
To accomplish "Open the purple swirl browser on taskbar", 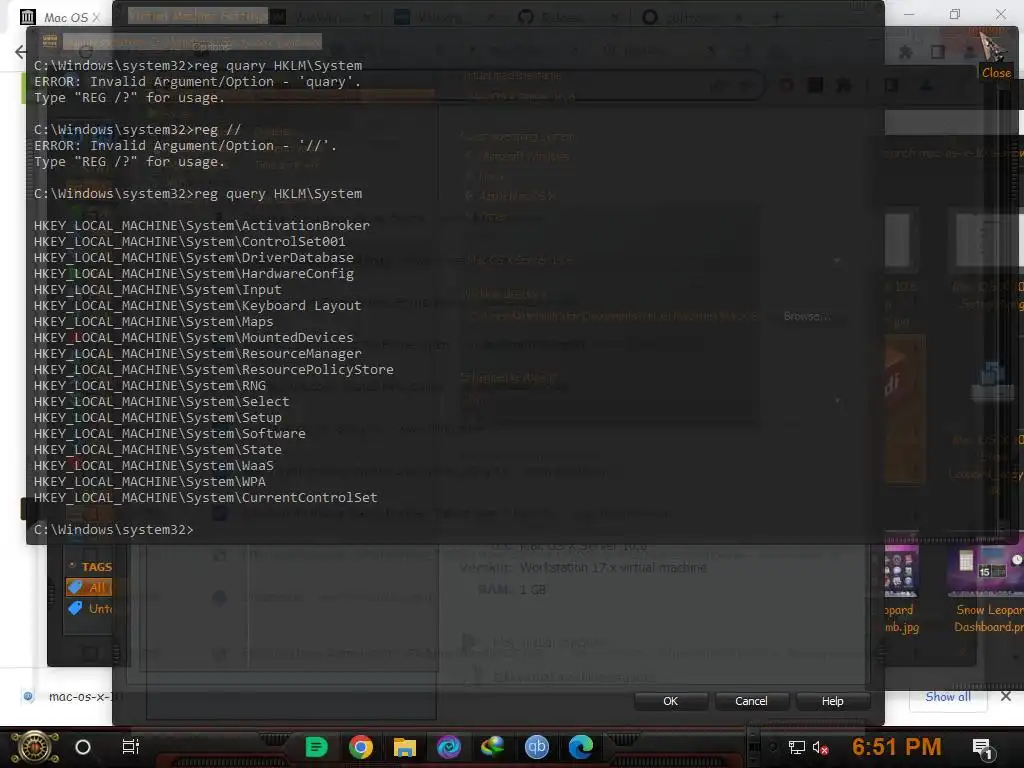I will point(449,747).
